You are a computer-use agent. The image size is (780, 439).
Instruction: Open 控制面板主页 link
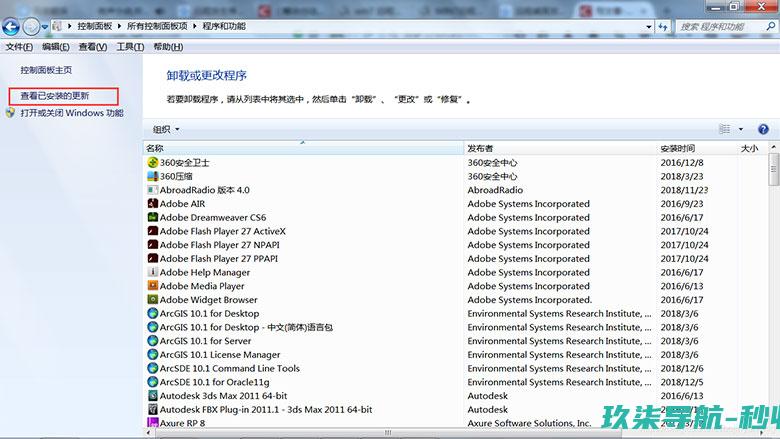point(46,70)
